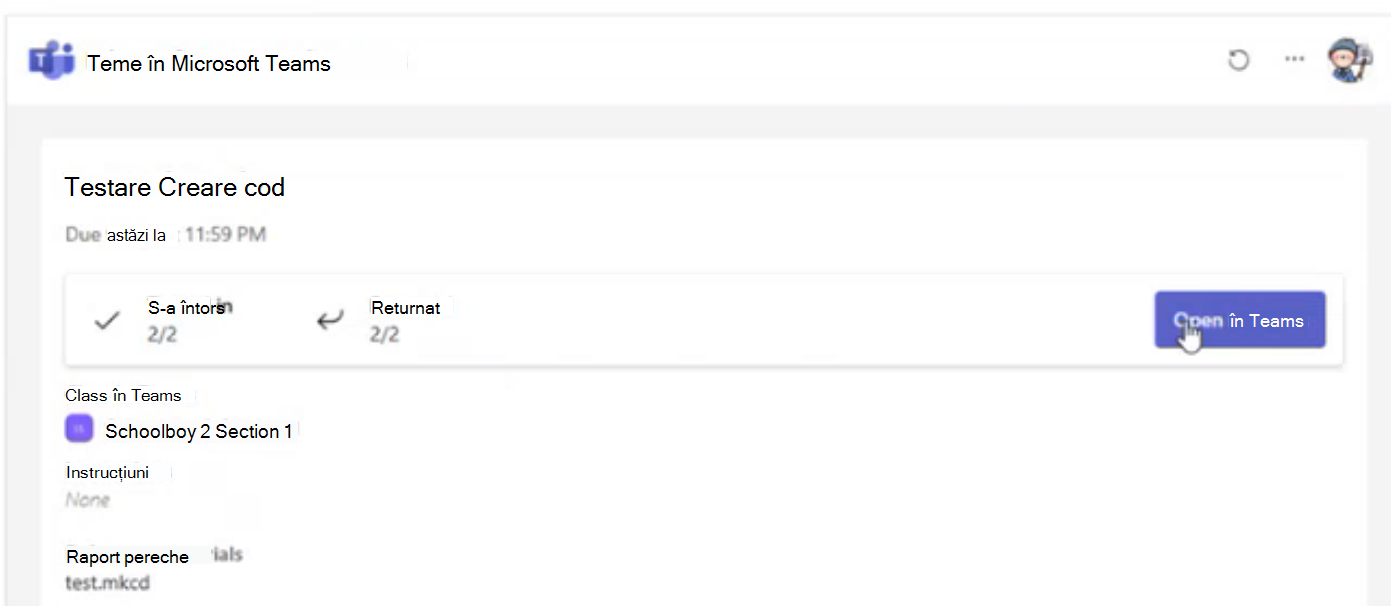
Task: Click the Raport pereche label
Action: (127, 557)
